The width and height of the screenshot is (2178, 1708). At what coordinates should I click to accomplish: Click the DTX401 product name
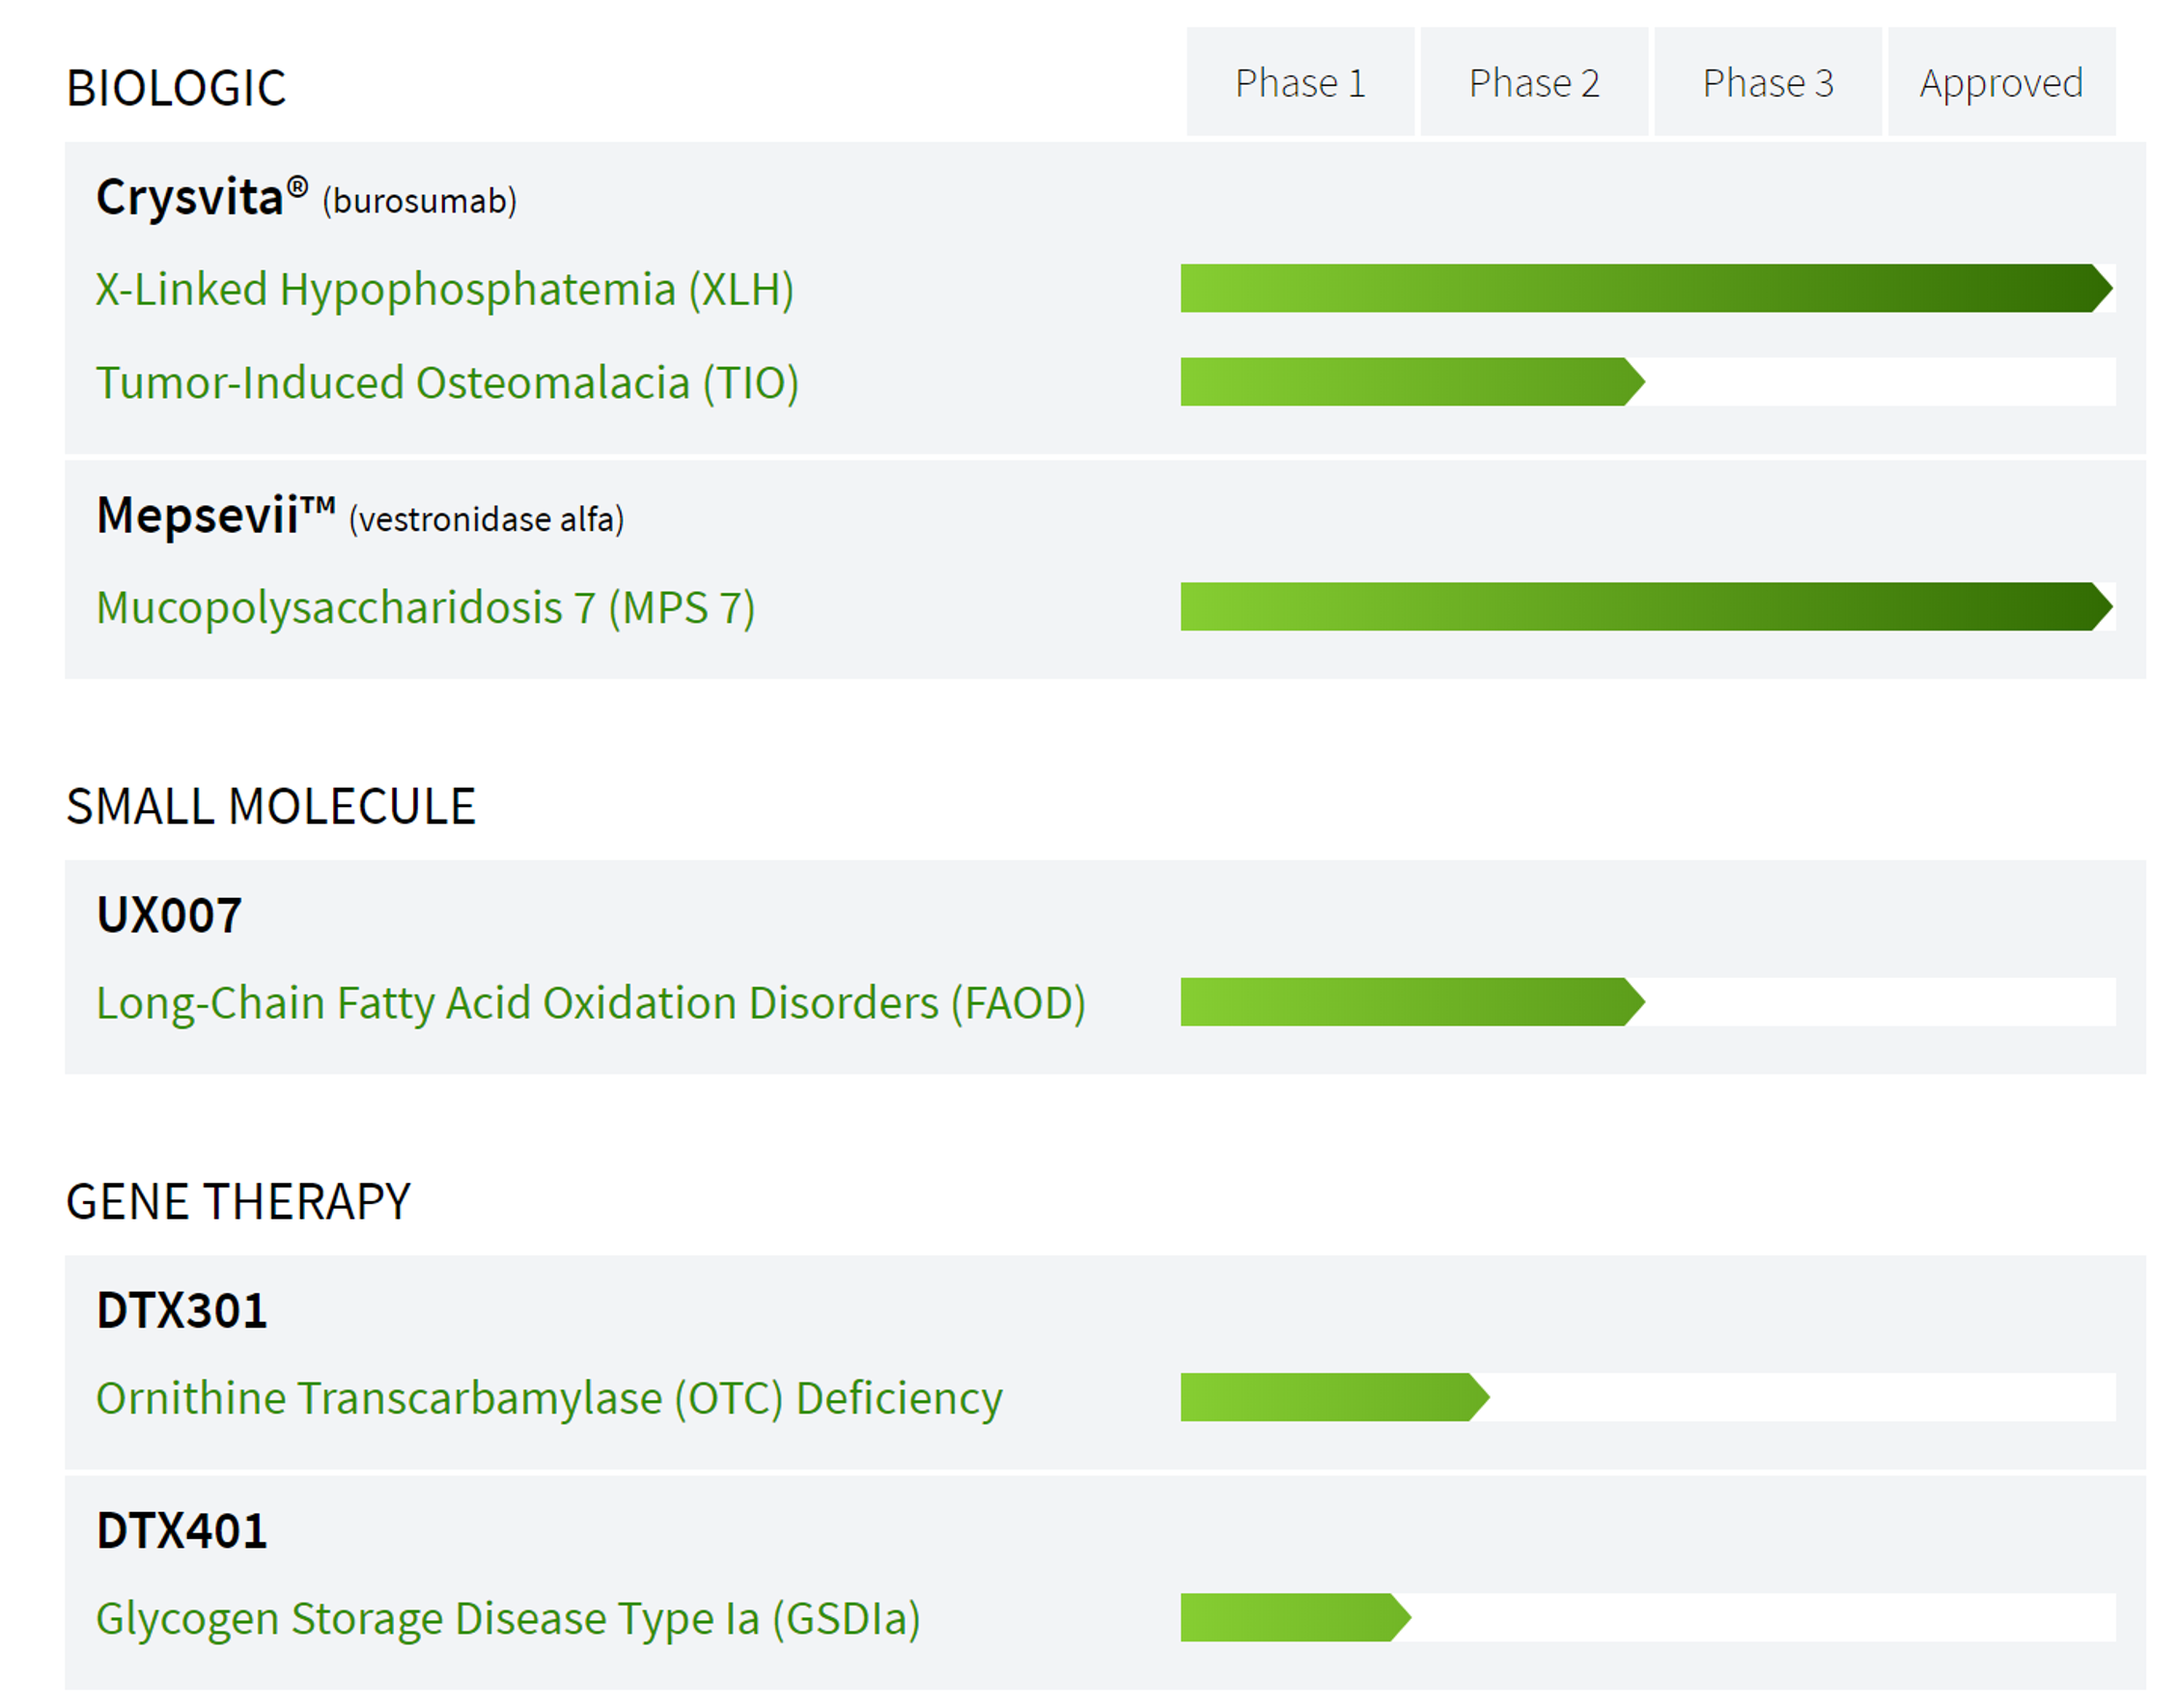182,1531
